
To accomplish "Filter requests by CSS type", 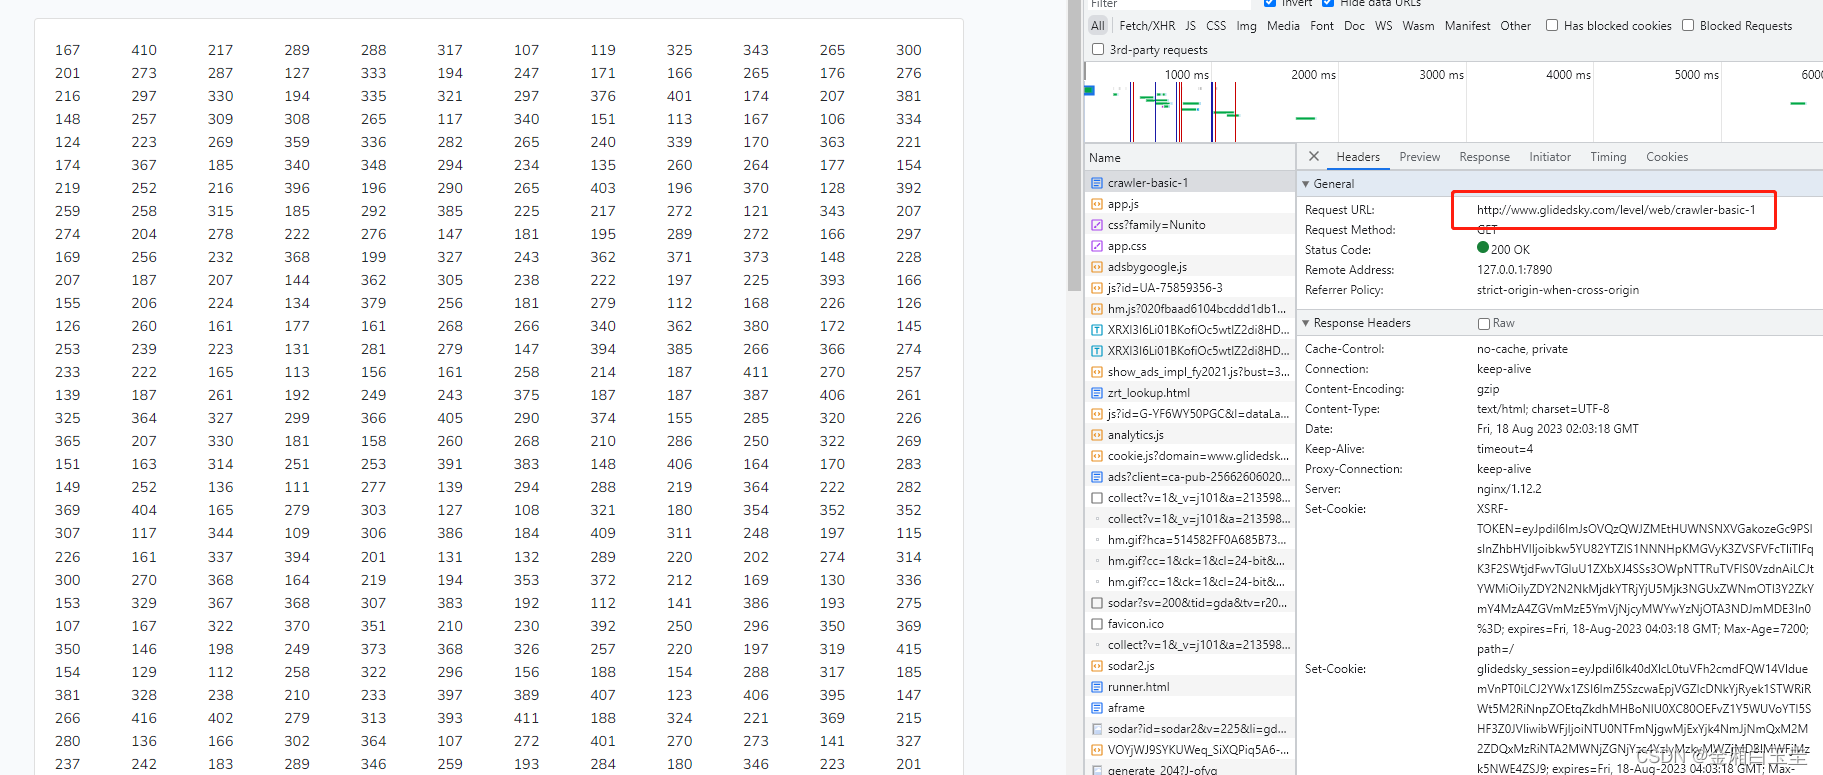I will (1216, 26).
